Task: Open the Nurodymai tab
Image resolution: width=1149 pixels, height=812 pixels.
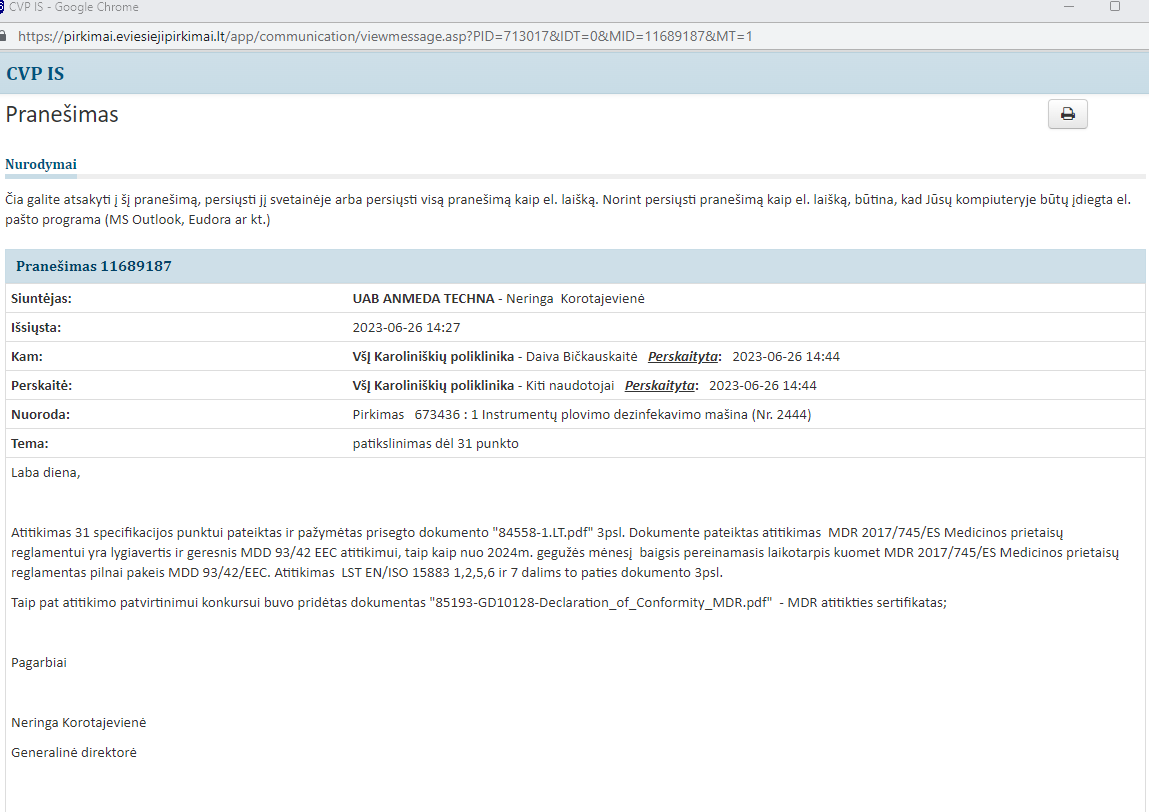Action: (x=41, y=164)
